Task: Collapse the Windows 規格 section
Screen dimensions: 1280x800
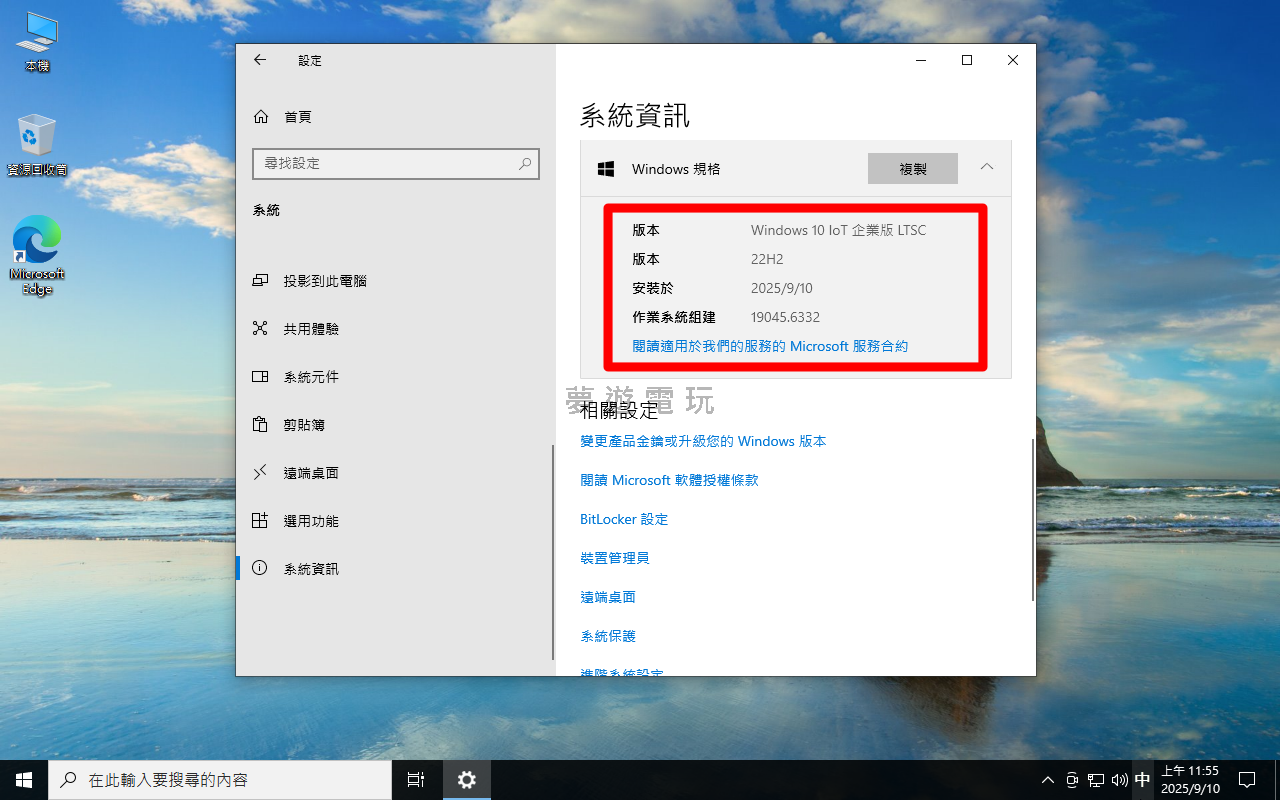Action: (x=986, y=167)
